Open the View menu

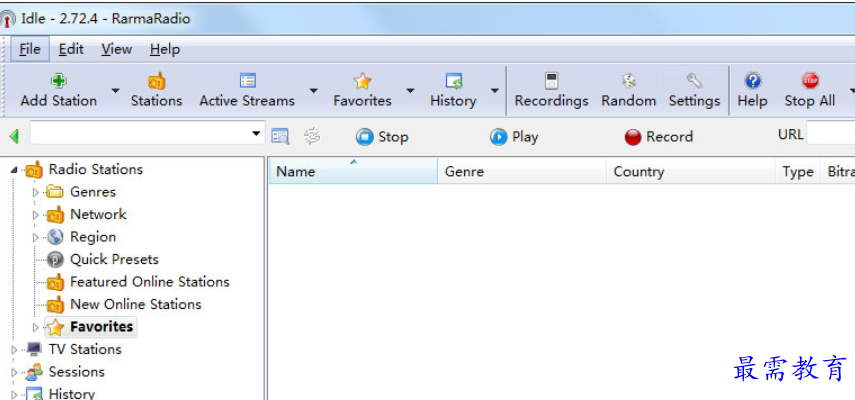pyautogui.click(x=116, y=49)
